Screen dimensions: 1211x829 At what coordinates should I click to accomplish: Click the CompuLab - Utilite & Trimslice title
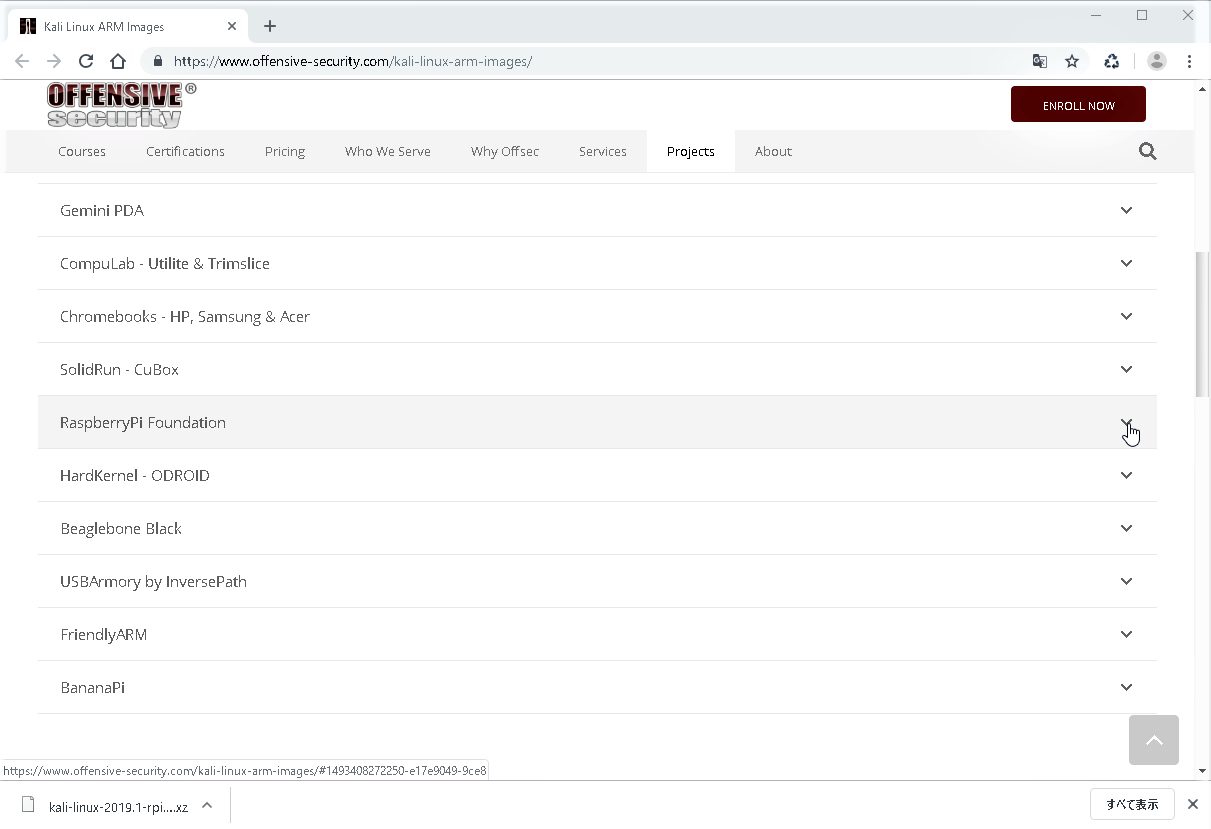(x=165, y=263)
